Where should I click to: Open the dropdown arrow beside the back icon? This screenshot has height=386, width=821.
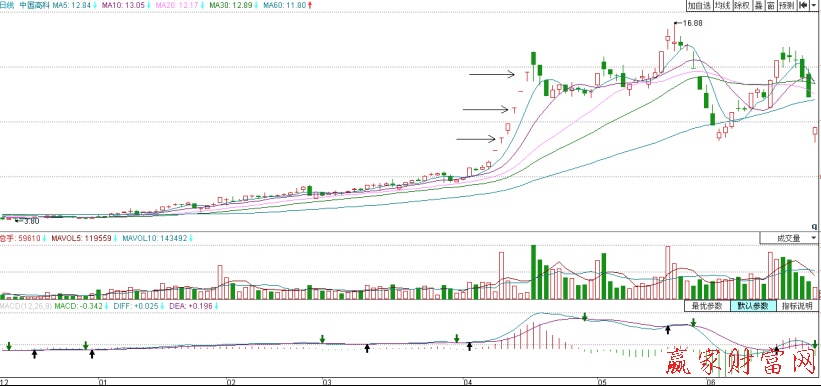coord(814,6)
